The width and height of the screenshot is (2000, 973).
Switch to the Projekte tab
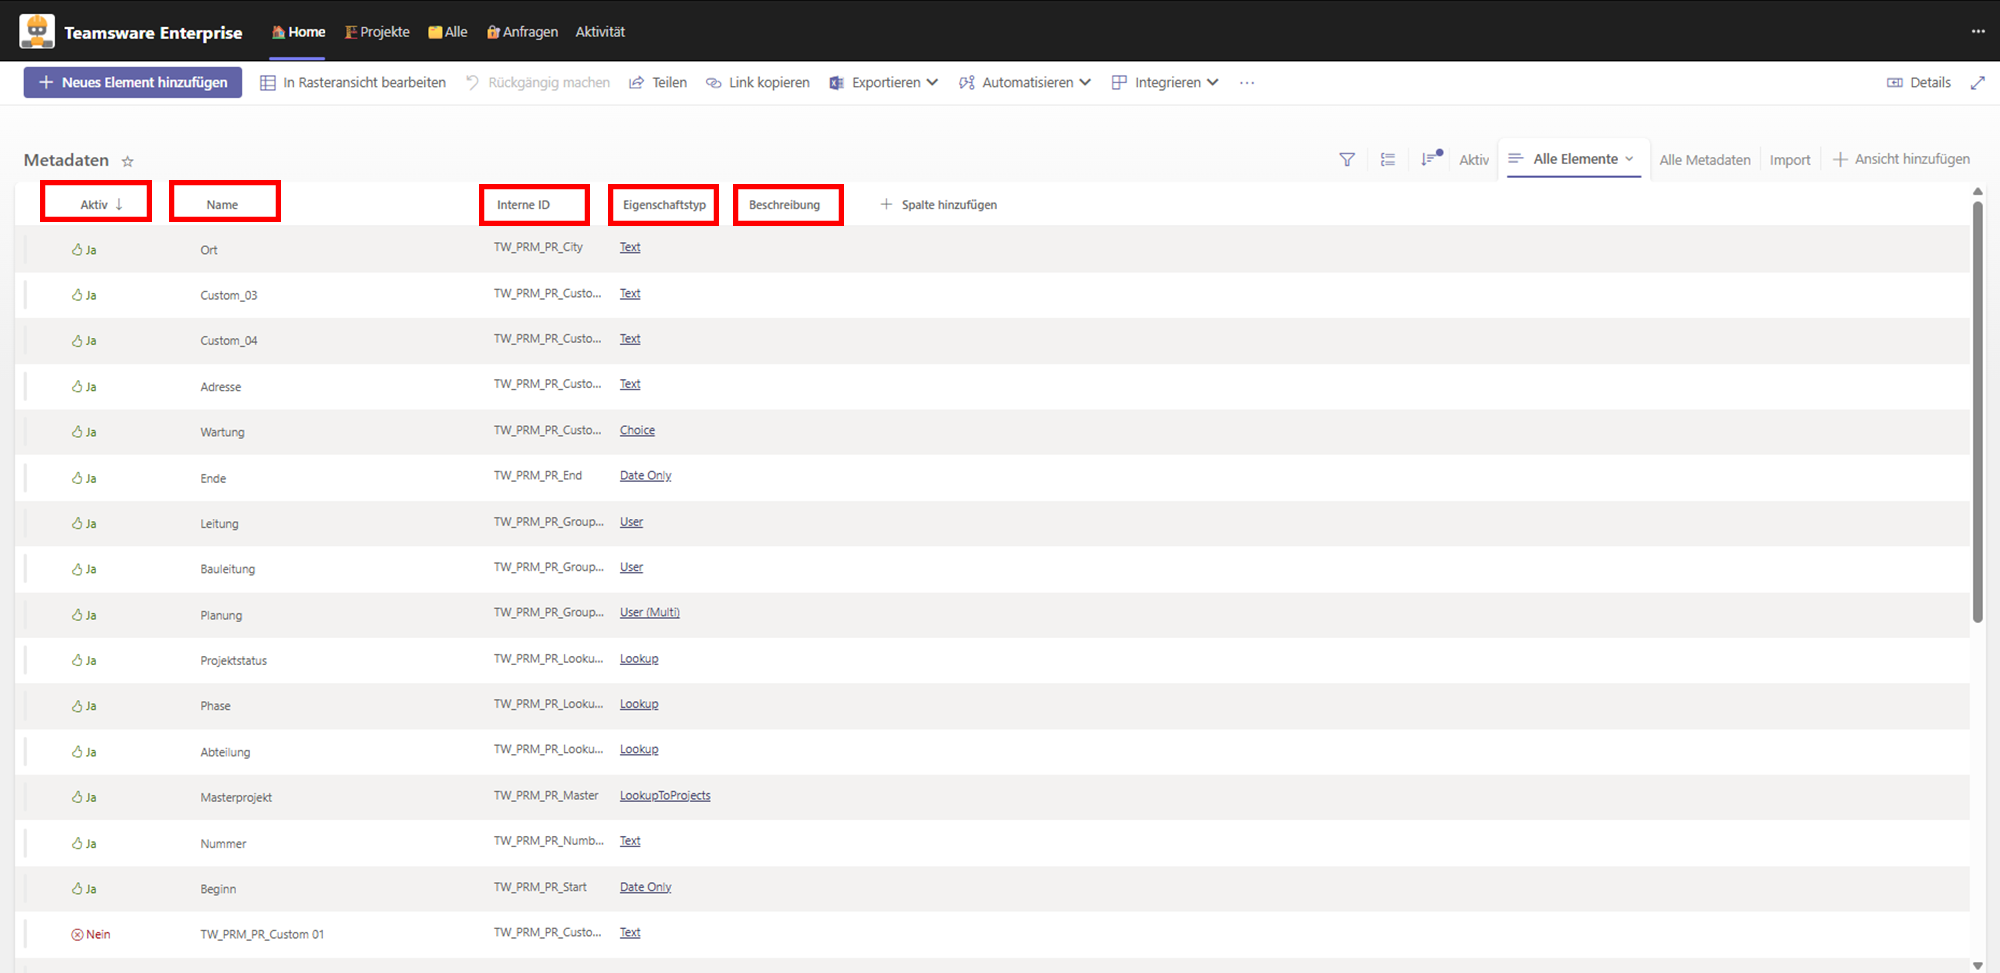pyautogui.click(x=377, y=32)
